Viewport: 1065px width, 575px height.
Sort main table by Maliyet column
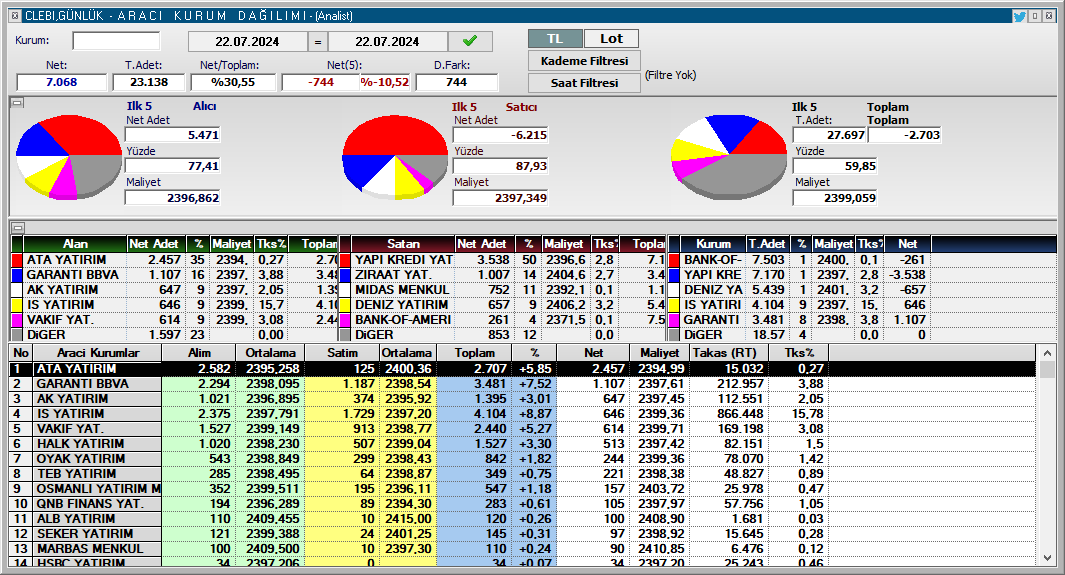click(659, 353)
